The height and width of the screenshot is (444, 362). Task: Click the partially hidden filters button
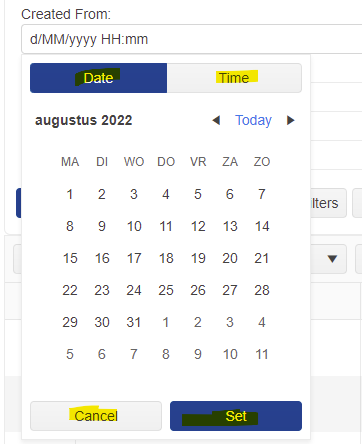click(328, 203)
